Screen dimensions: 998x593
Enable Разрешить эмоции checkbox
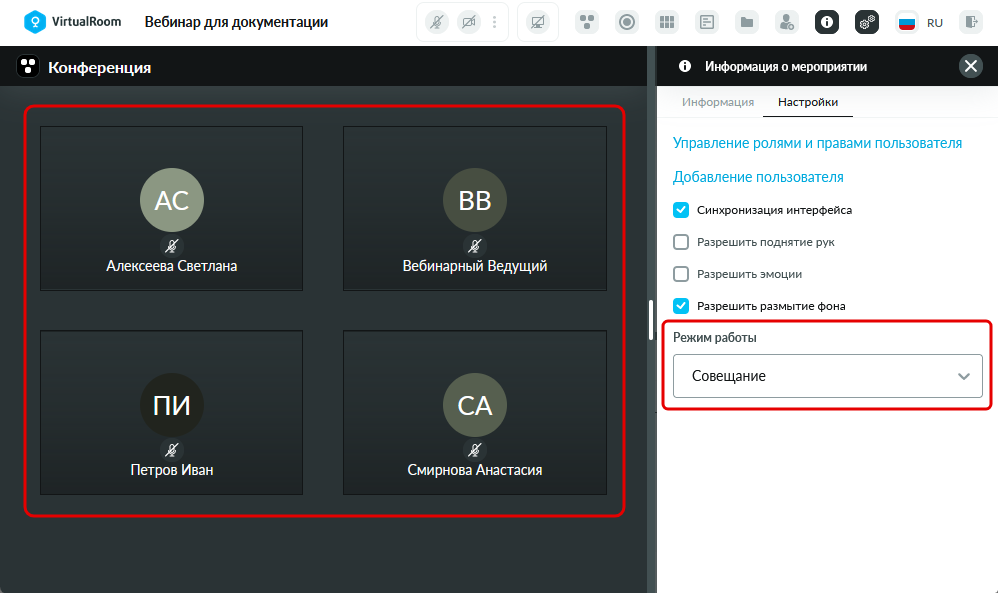click(681, 274)
